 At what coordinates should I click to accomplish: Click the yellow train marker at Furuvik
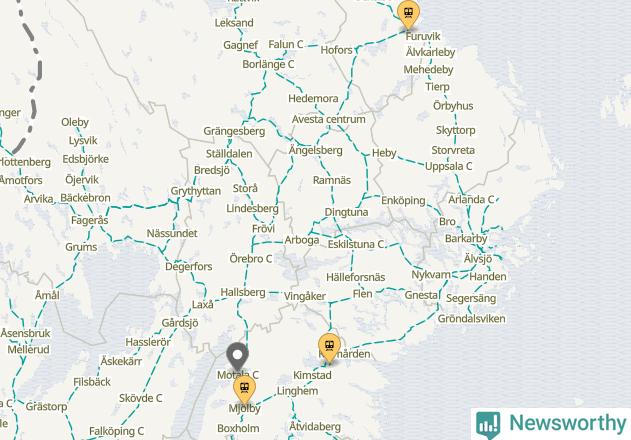point(408,14)
